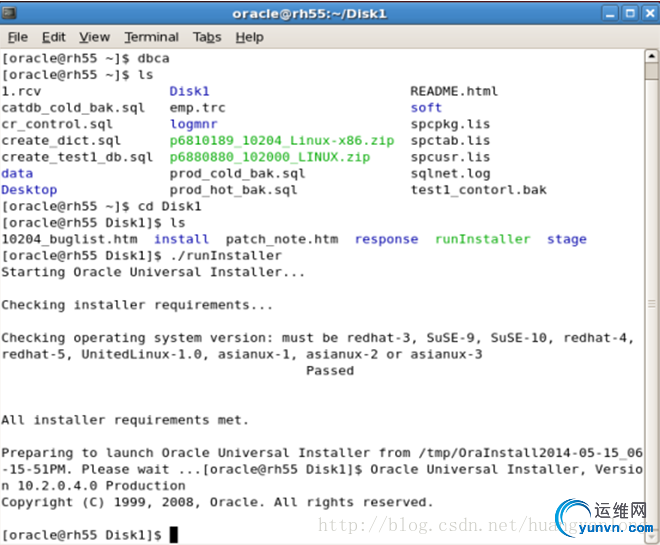Click spcusr.lis file name
The width and height of the screenshot is (660, 545).
point(450,157)
